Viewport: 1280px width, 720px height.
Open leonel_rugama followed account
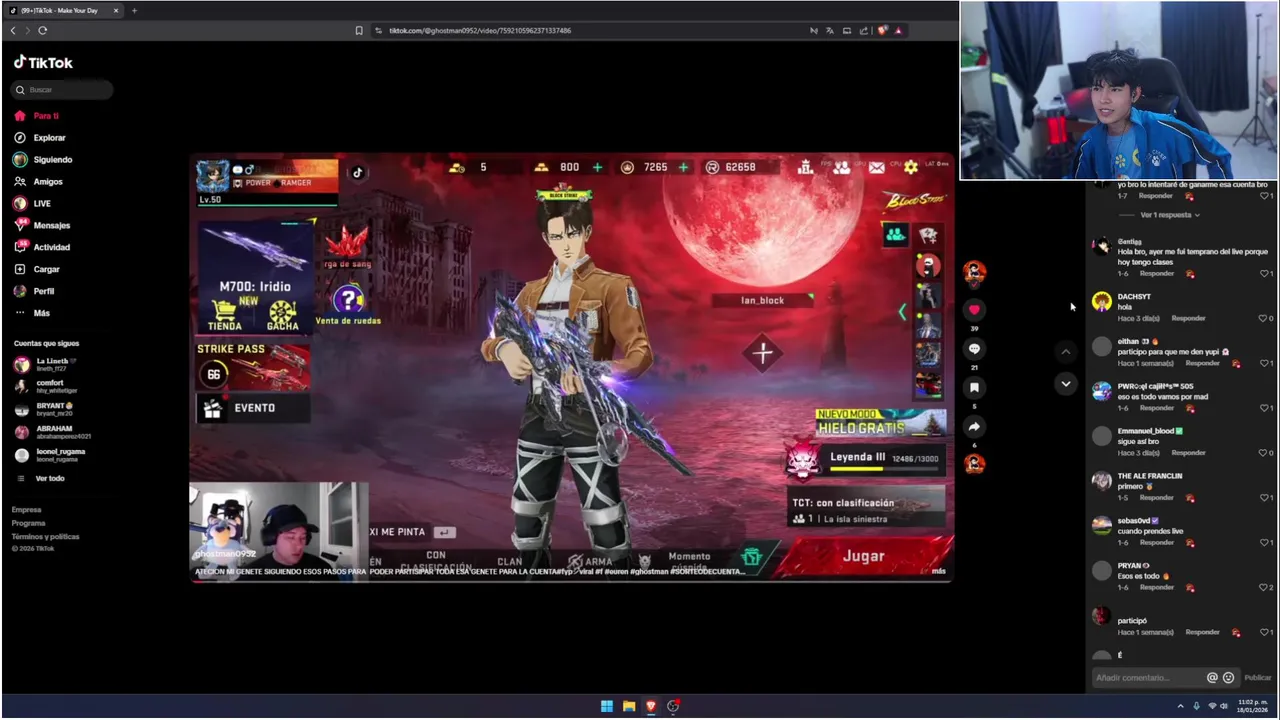coord(60,455)
